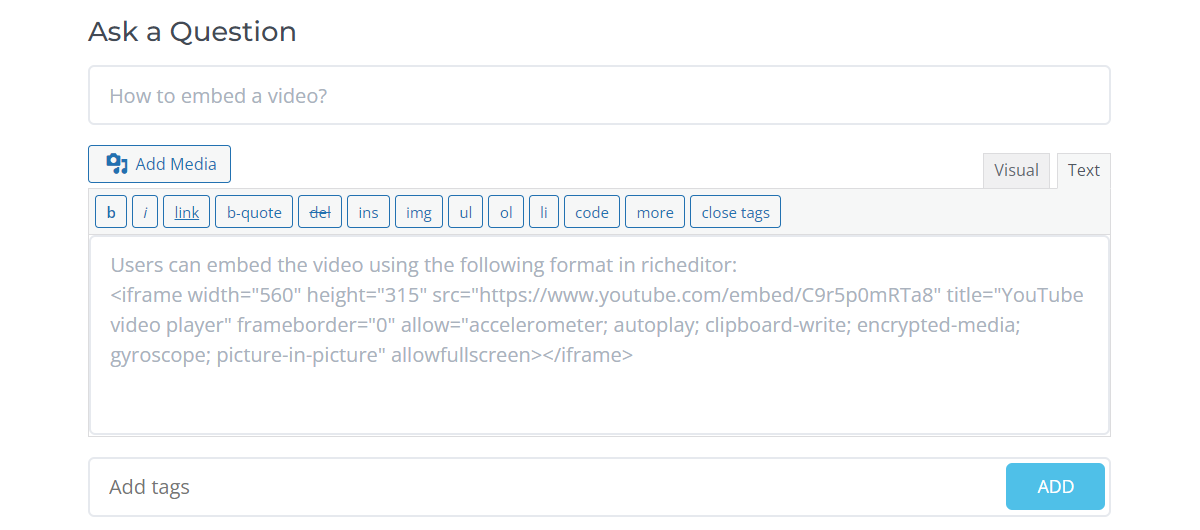Apply italic with the i button
The height and width of the screenshot is (530, 1200).
145,212
